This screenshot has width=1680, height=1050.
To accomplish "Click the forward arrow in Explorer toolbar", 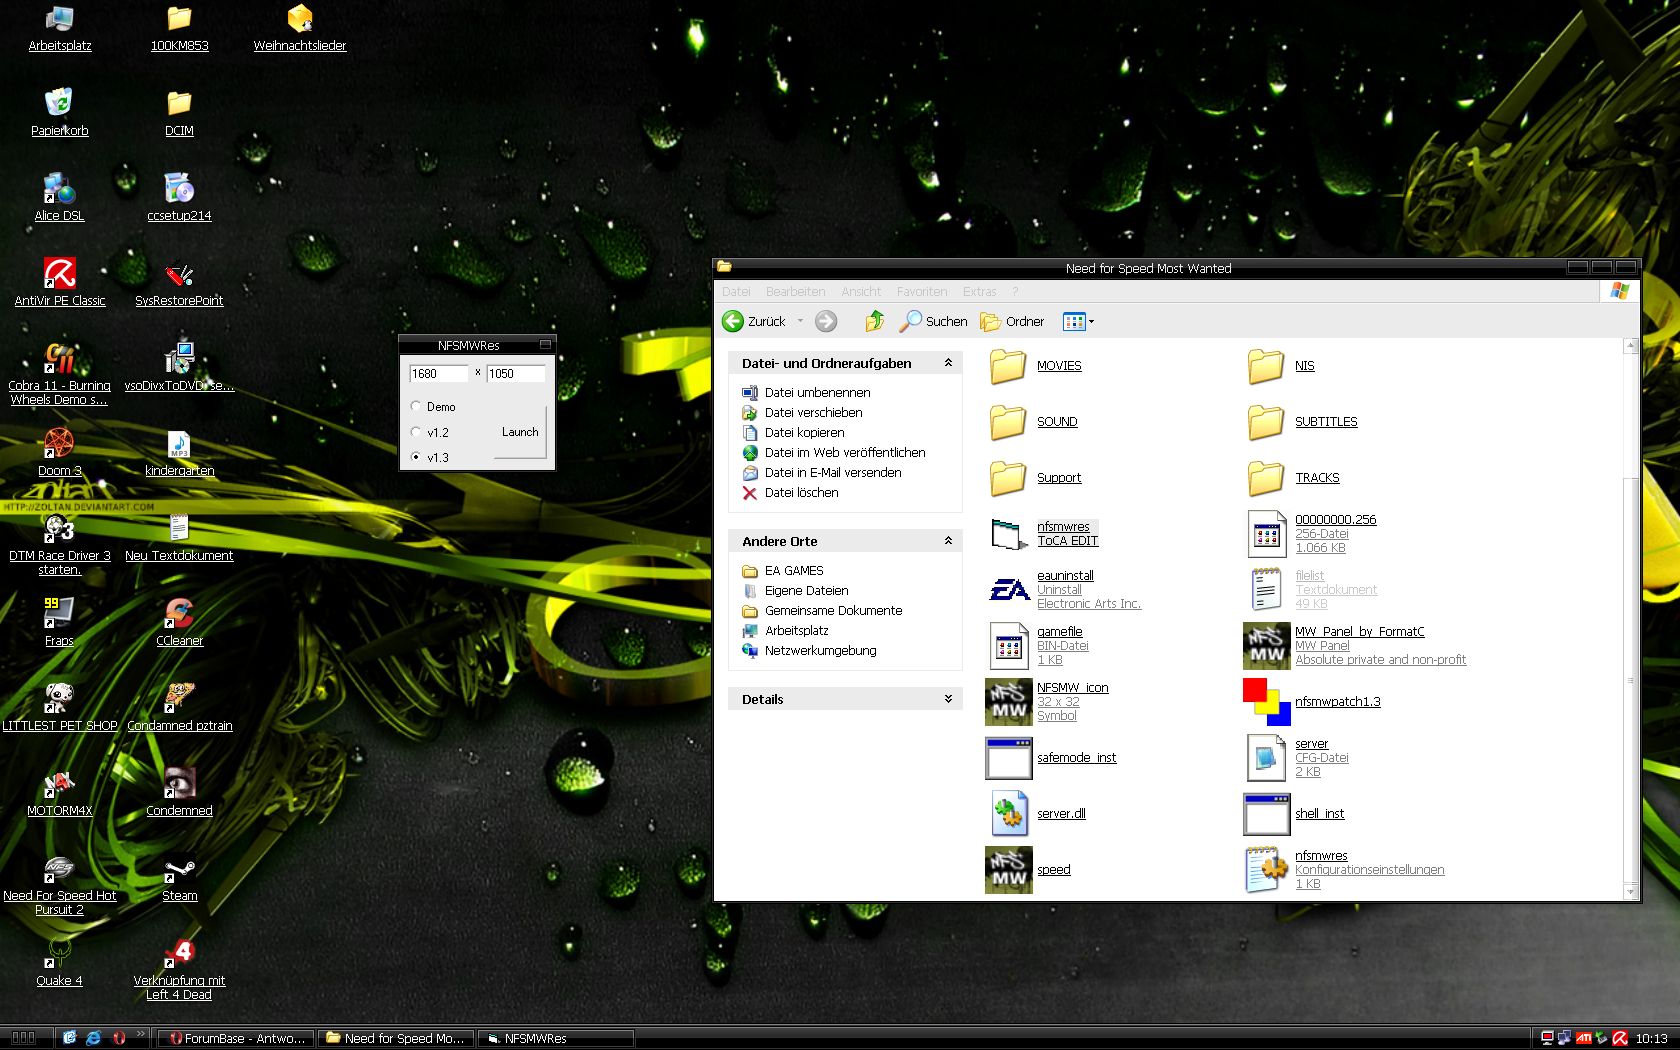I will click(826, 321).
